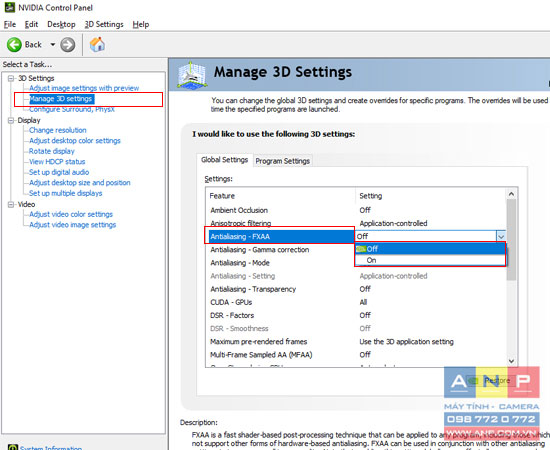Click Ambient Occlusion's Off setting value
Screen dimensions: 550x450
pyautogui.click(x=365, y=210)
